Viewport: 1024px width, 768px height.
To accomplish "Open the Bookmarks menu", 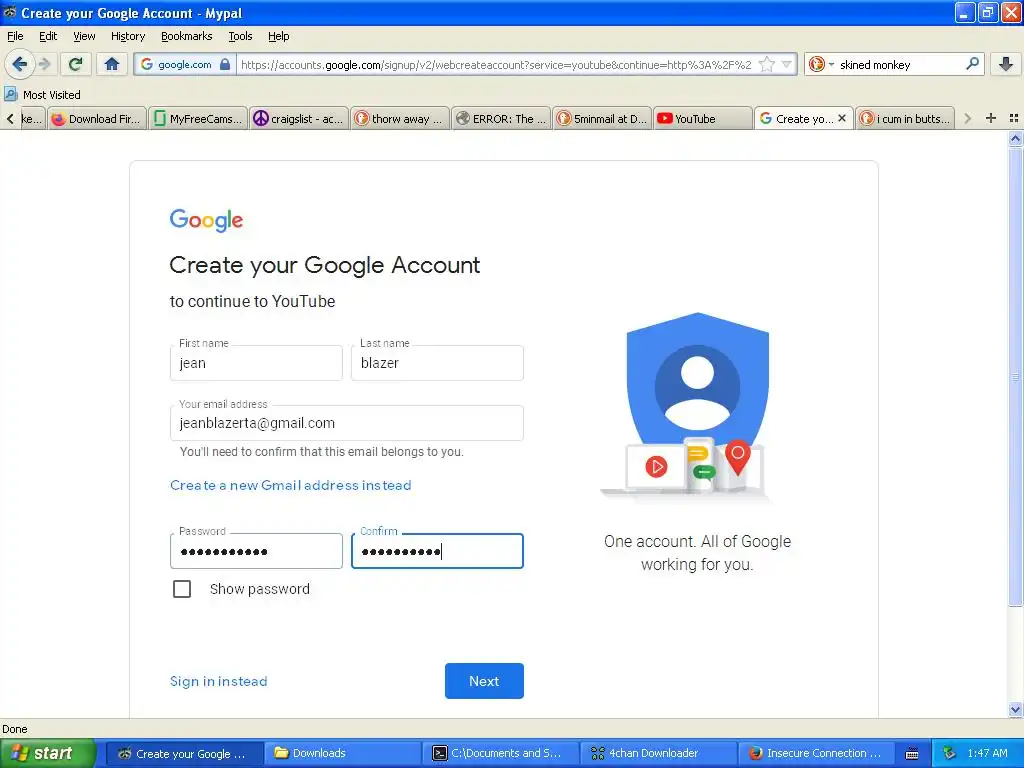I will (x=186, y=36).
